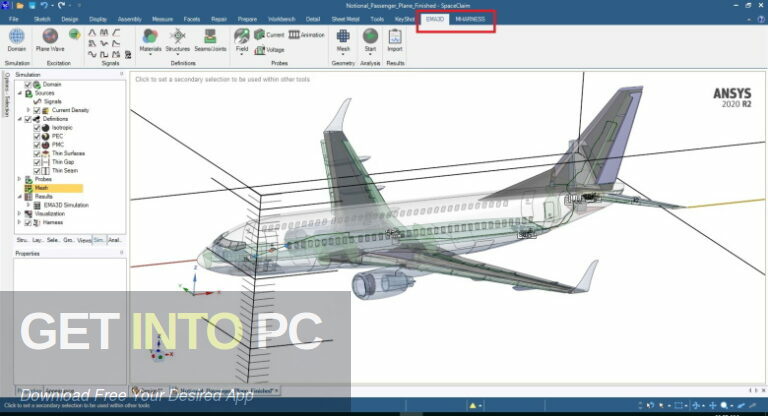Collapse the Results tree node
Image resolution: width=768 pixels, height=416 pixels.
coord(20,196)
